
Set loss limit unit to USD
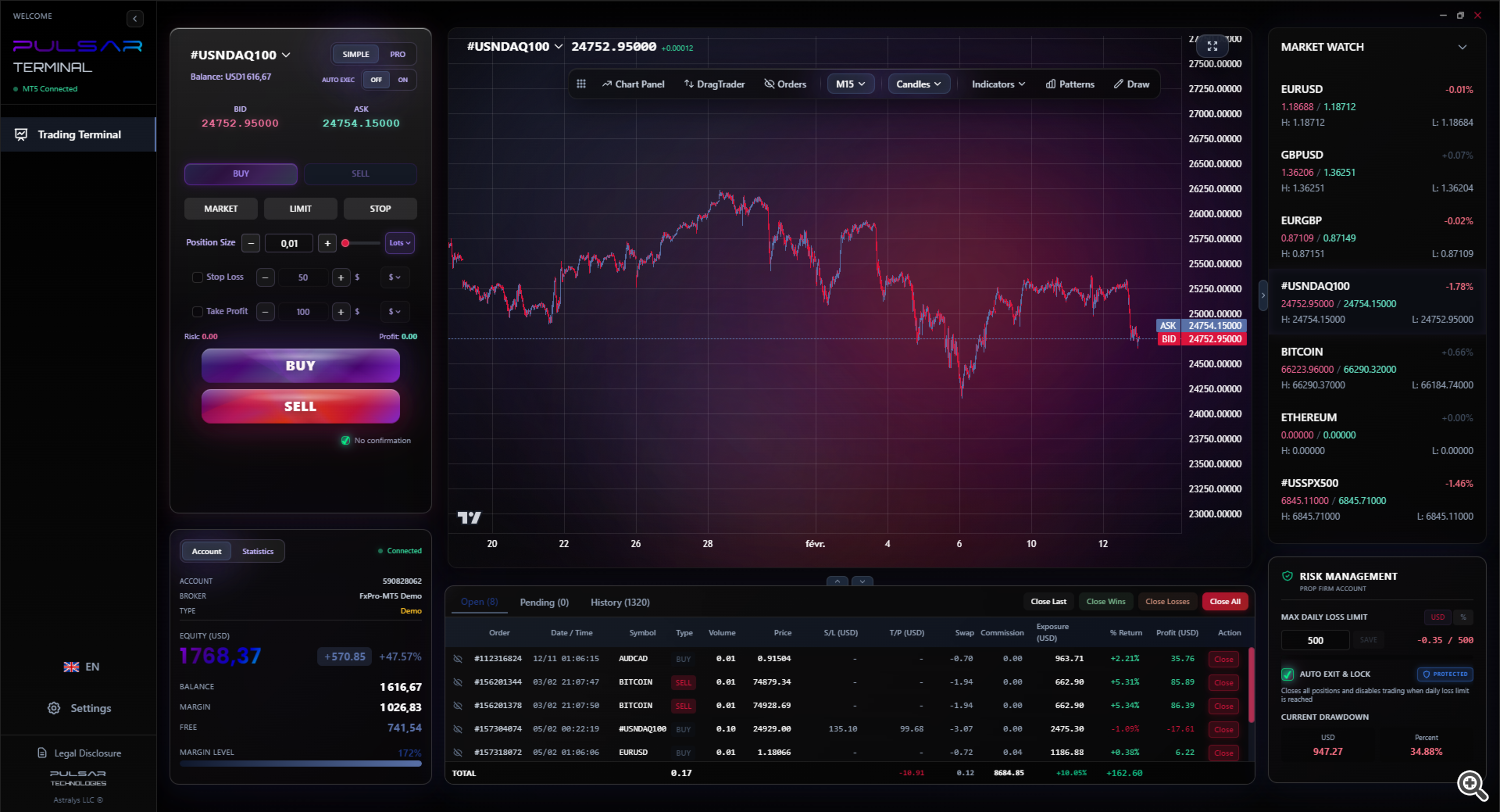1438,617
